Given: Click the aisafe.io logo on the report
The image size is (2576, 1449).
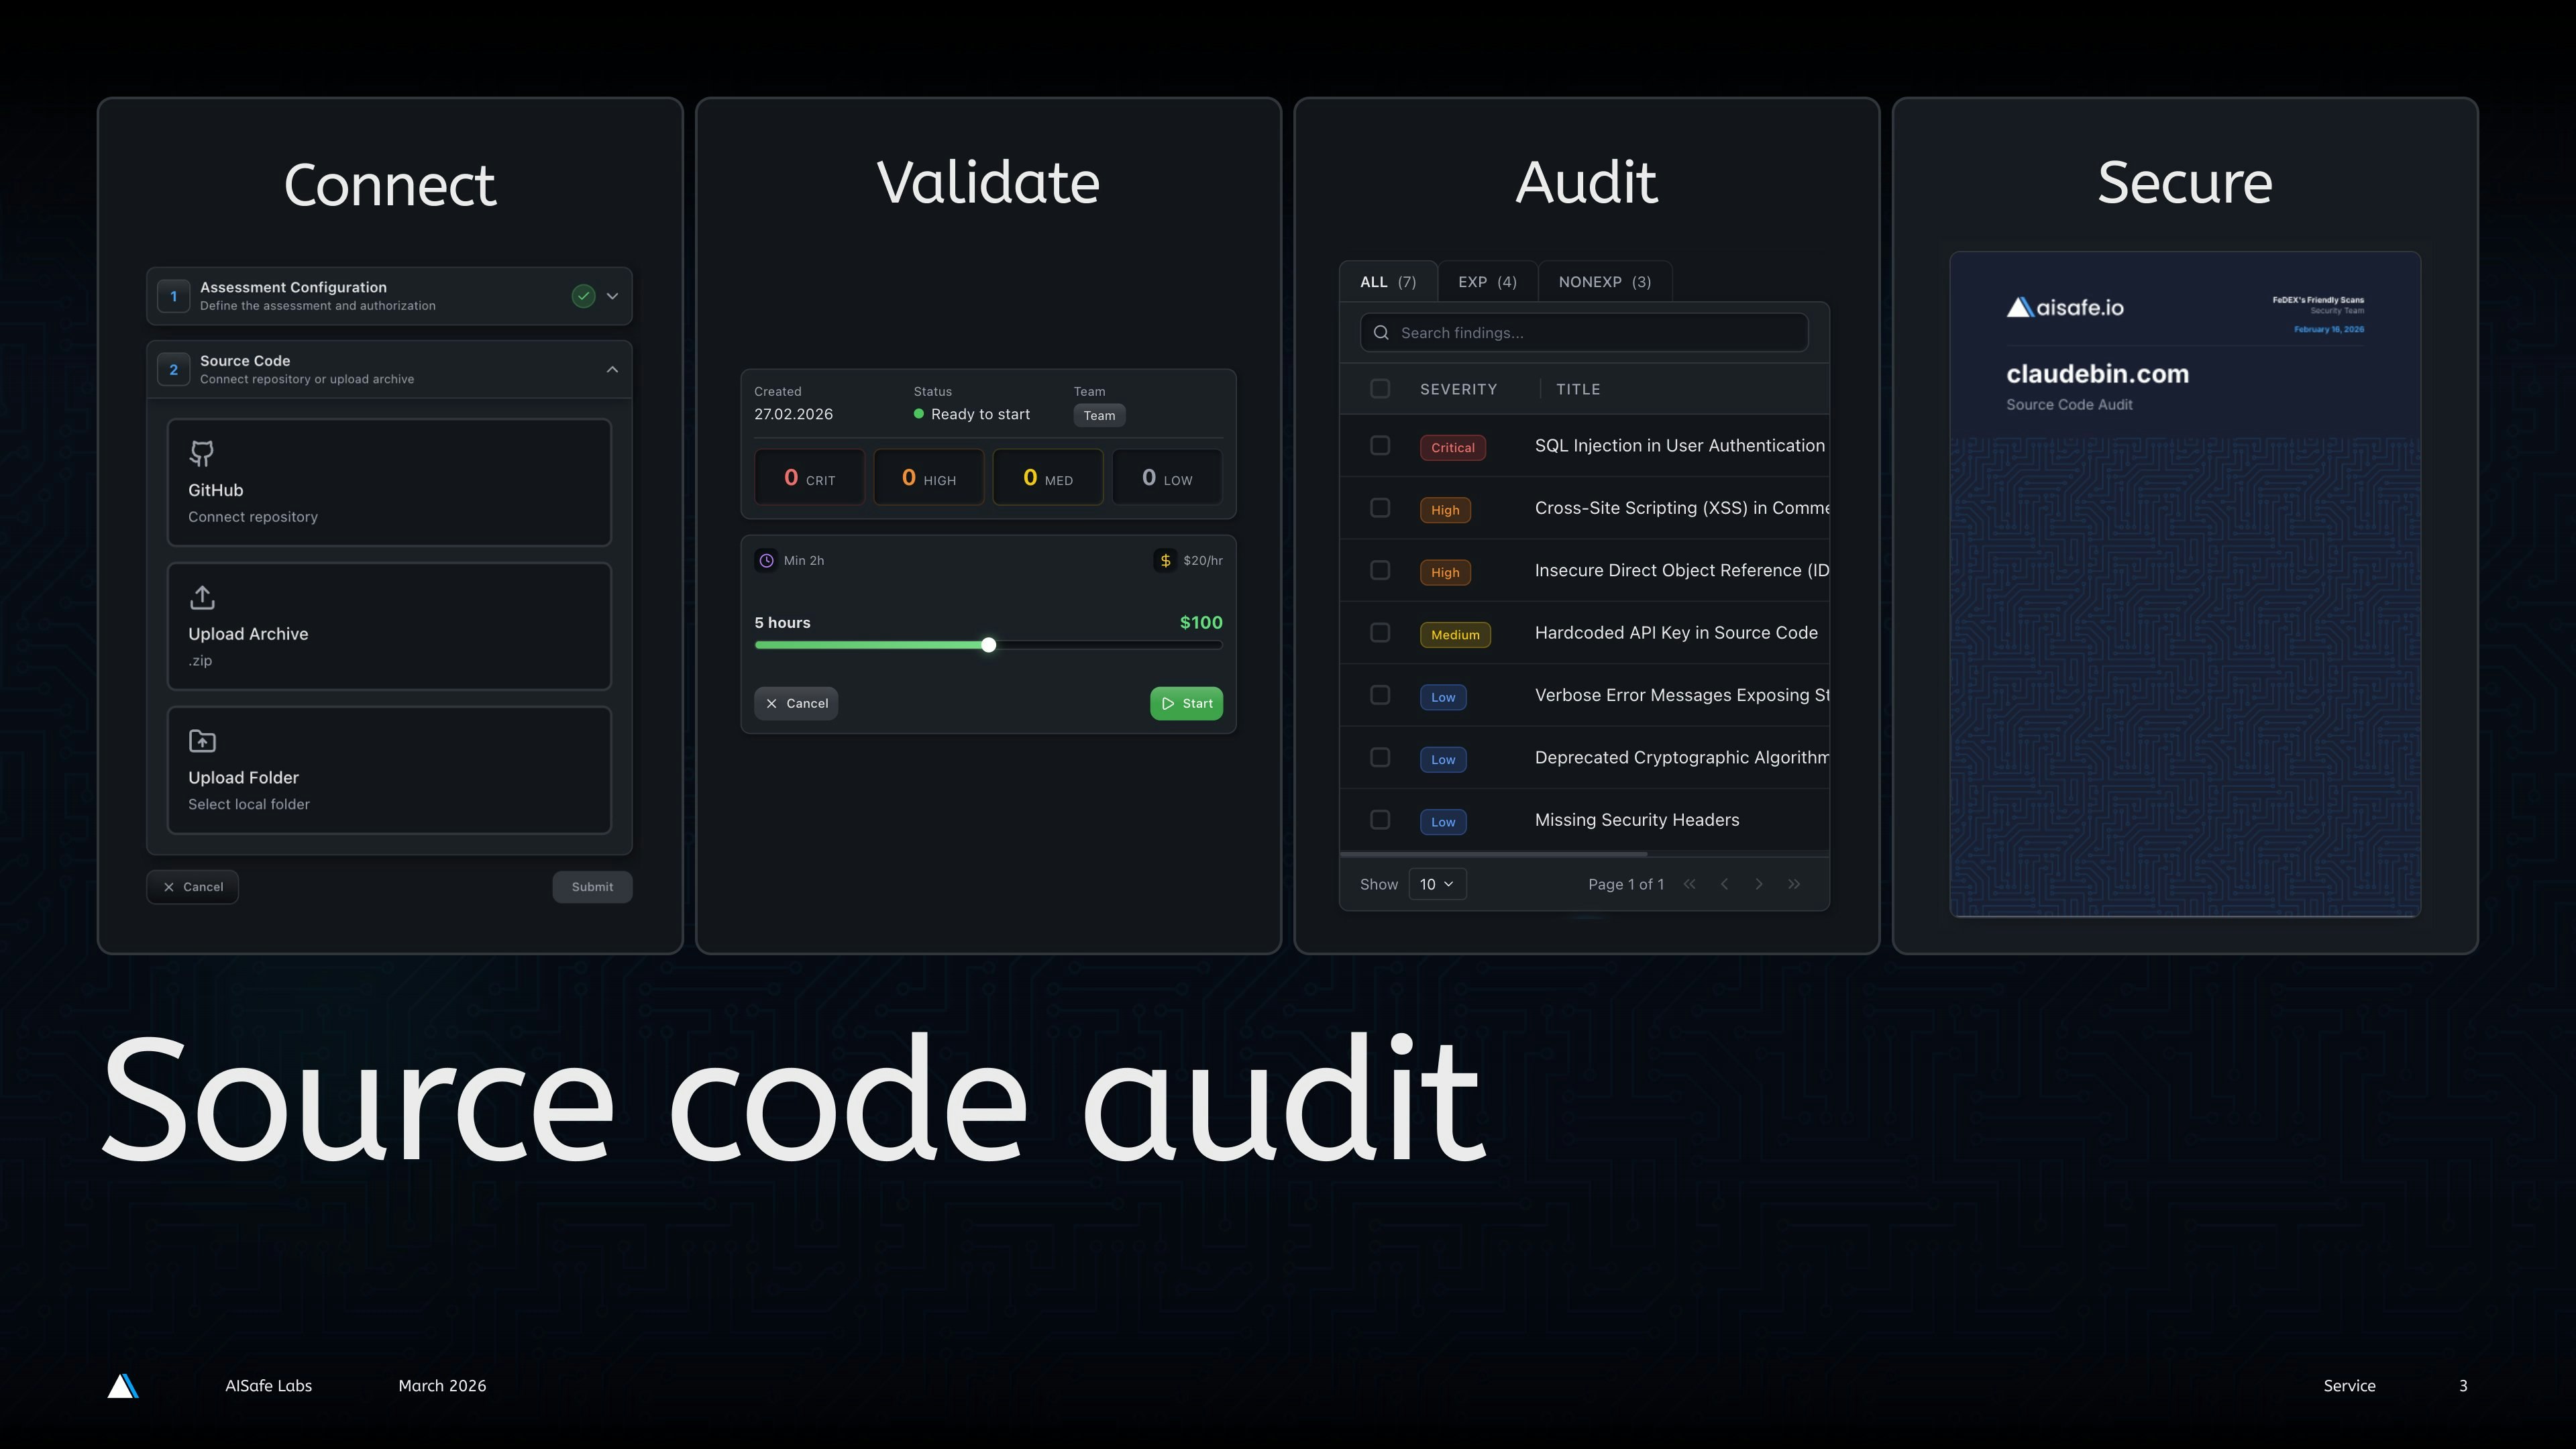Looking at the screenshot, I should tap(2065, 306).
